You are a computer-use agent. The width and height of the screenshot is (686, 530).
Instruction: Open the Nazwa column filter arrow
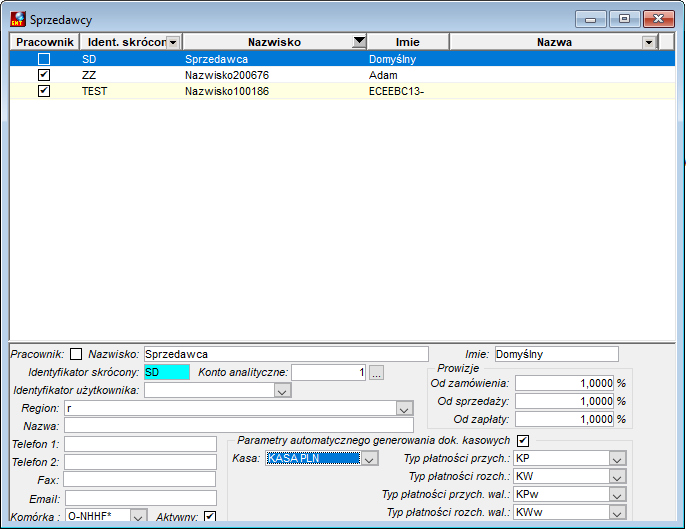click(x=649, y=42)
